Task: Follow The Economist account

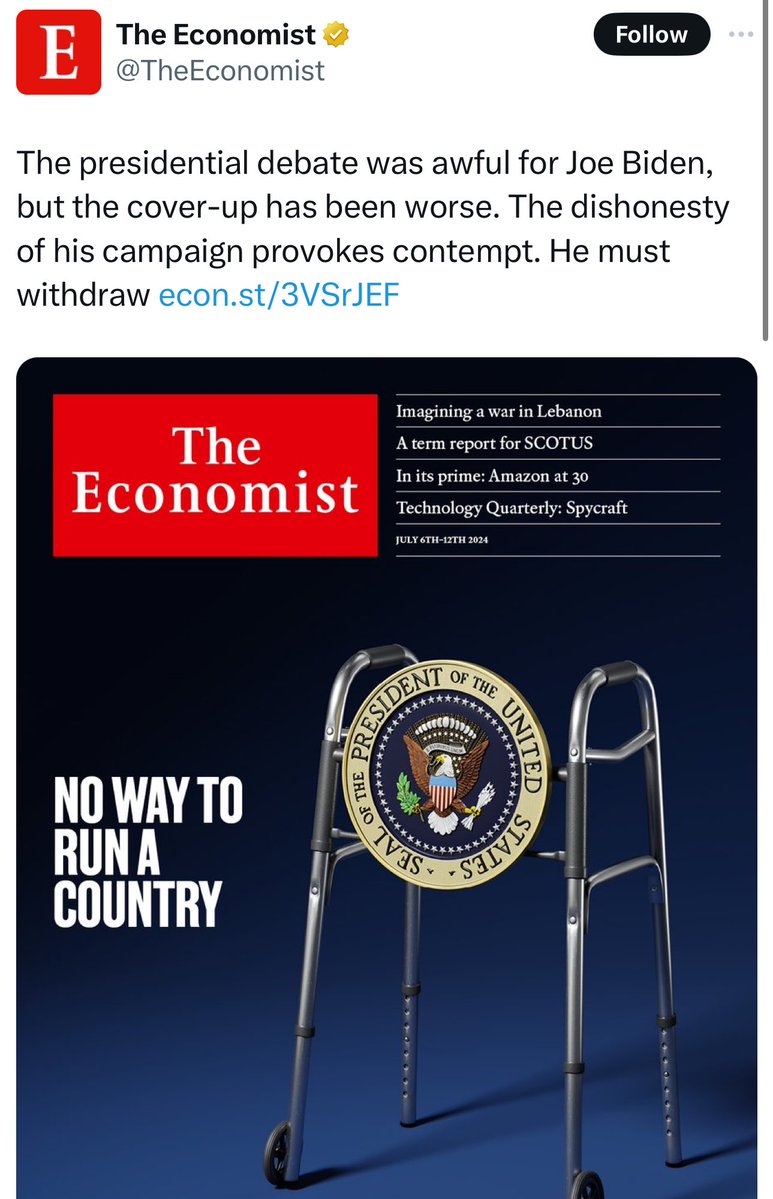Action: click(651, 35)
